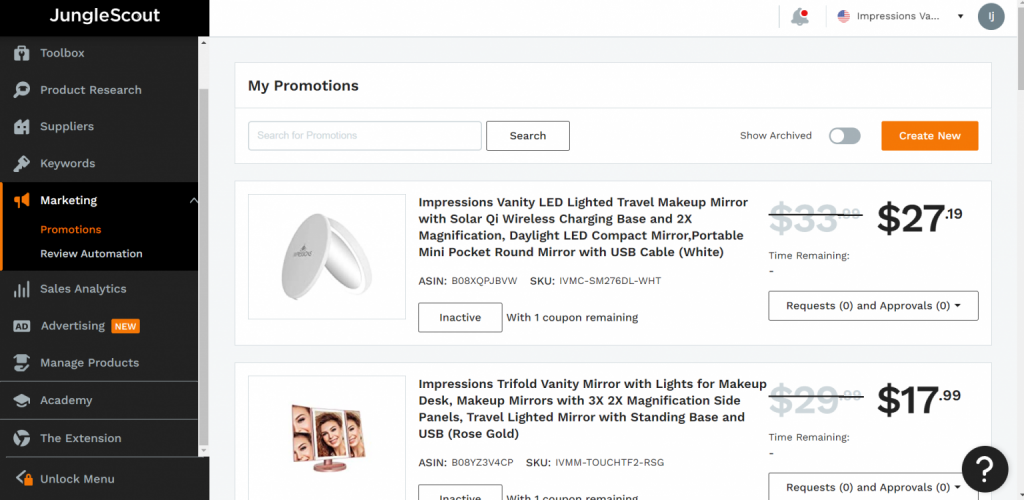Click the Toolbox sidebar icon
Screen dimensions: 1024x500
21,53
